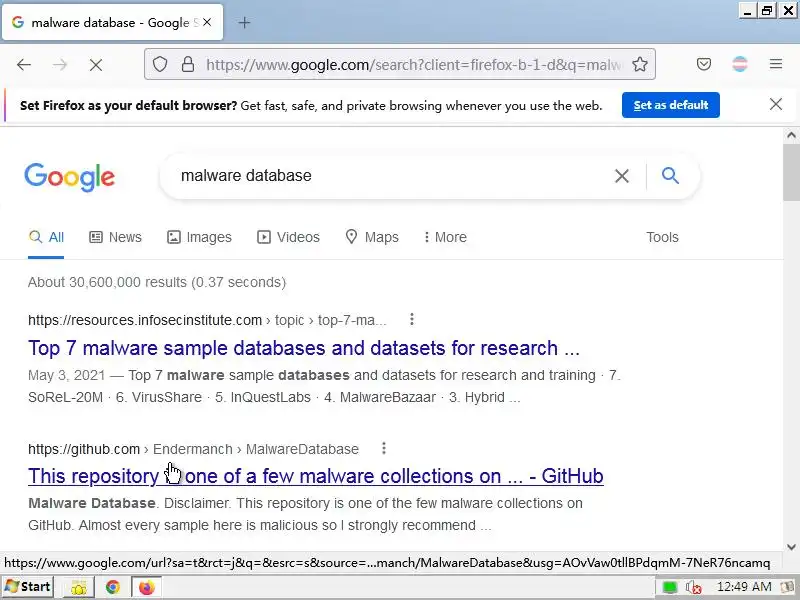Viewport: 800px width, 600px height.
Task: Open options for the GitHub result
Action: pos(384,448)
